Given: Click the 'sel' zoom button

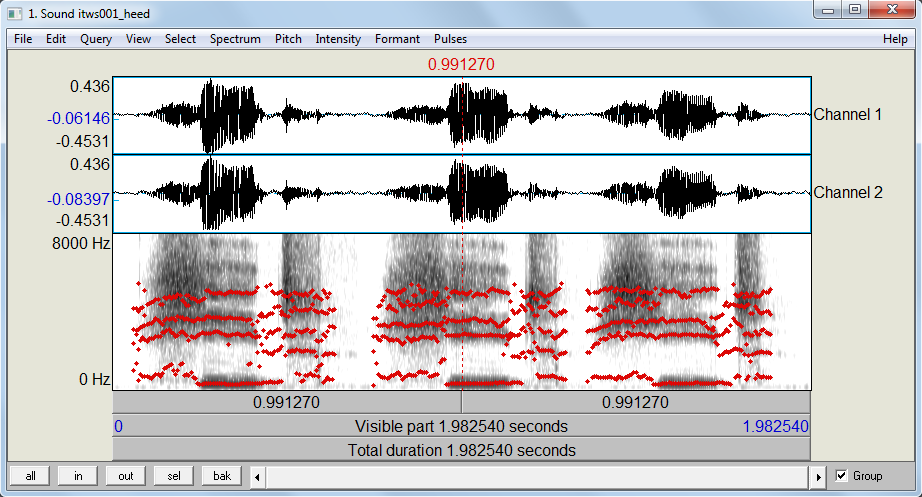Looking at the screenshot, I should click(x=174, y=476).
